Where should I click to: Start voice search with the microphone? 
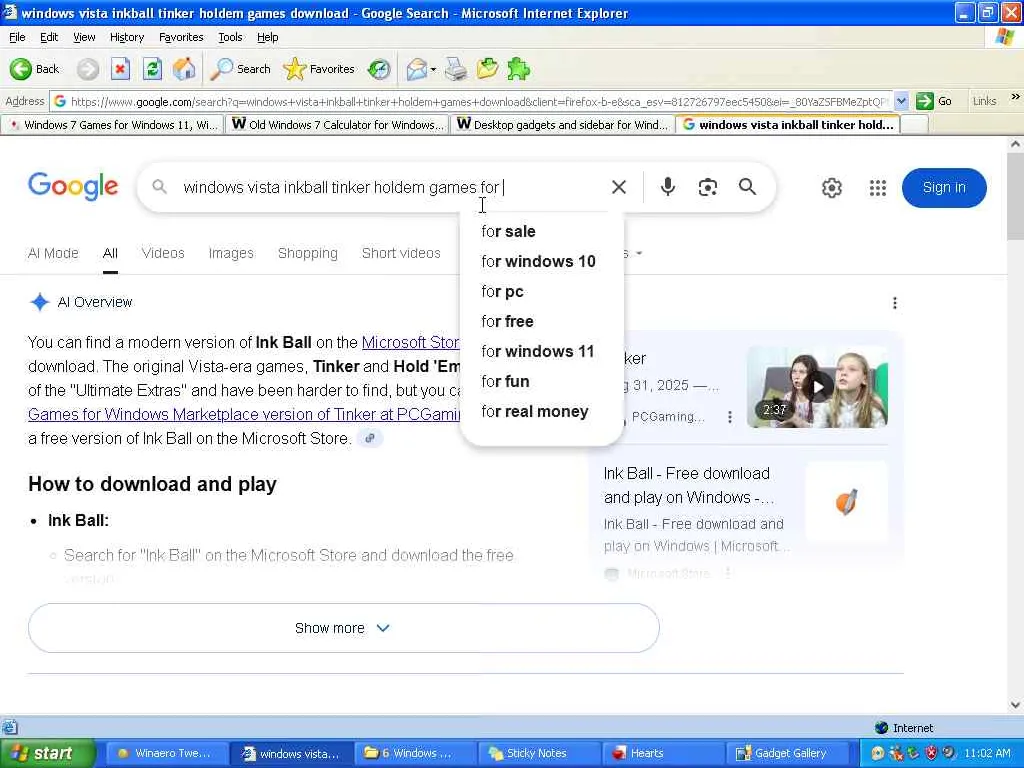pyautogui.click(x=667, y=187)
